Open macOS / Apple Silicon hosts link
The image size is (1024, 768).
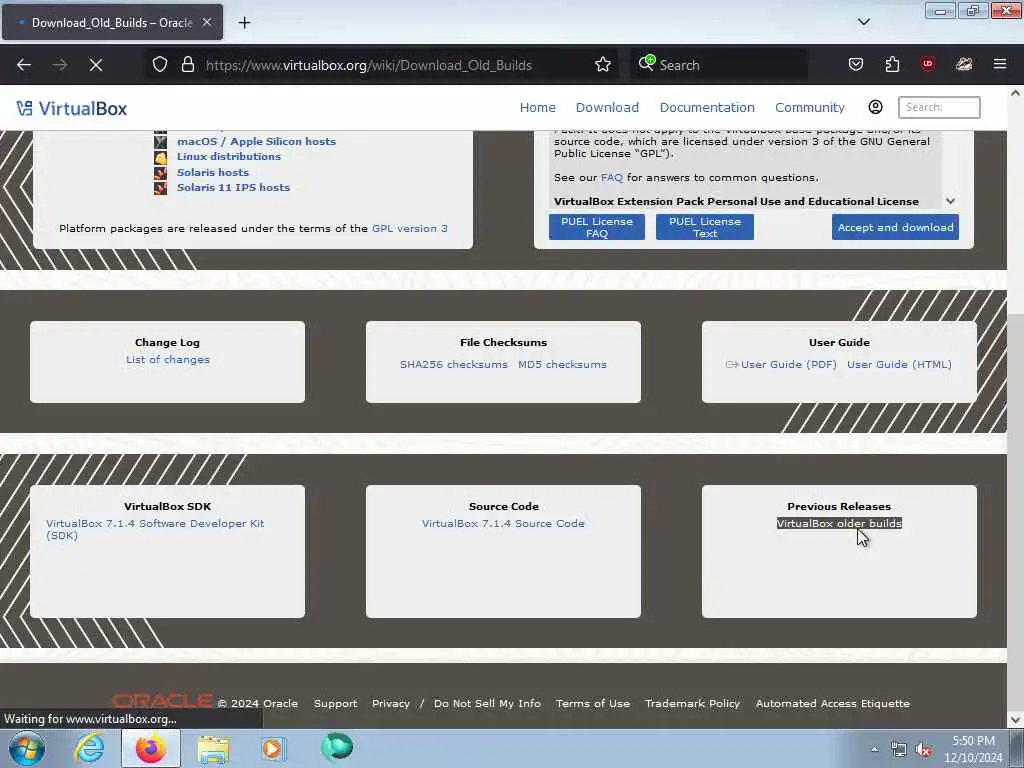[x=256, y=142]
